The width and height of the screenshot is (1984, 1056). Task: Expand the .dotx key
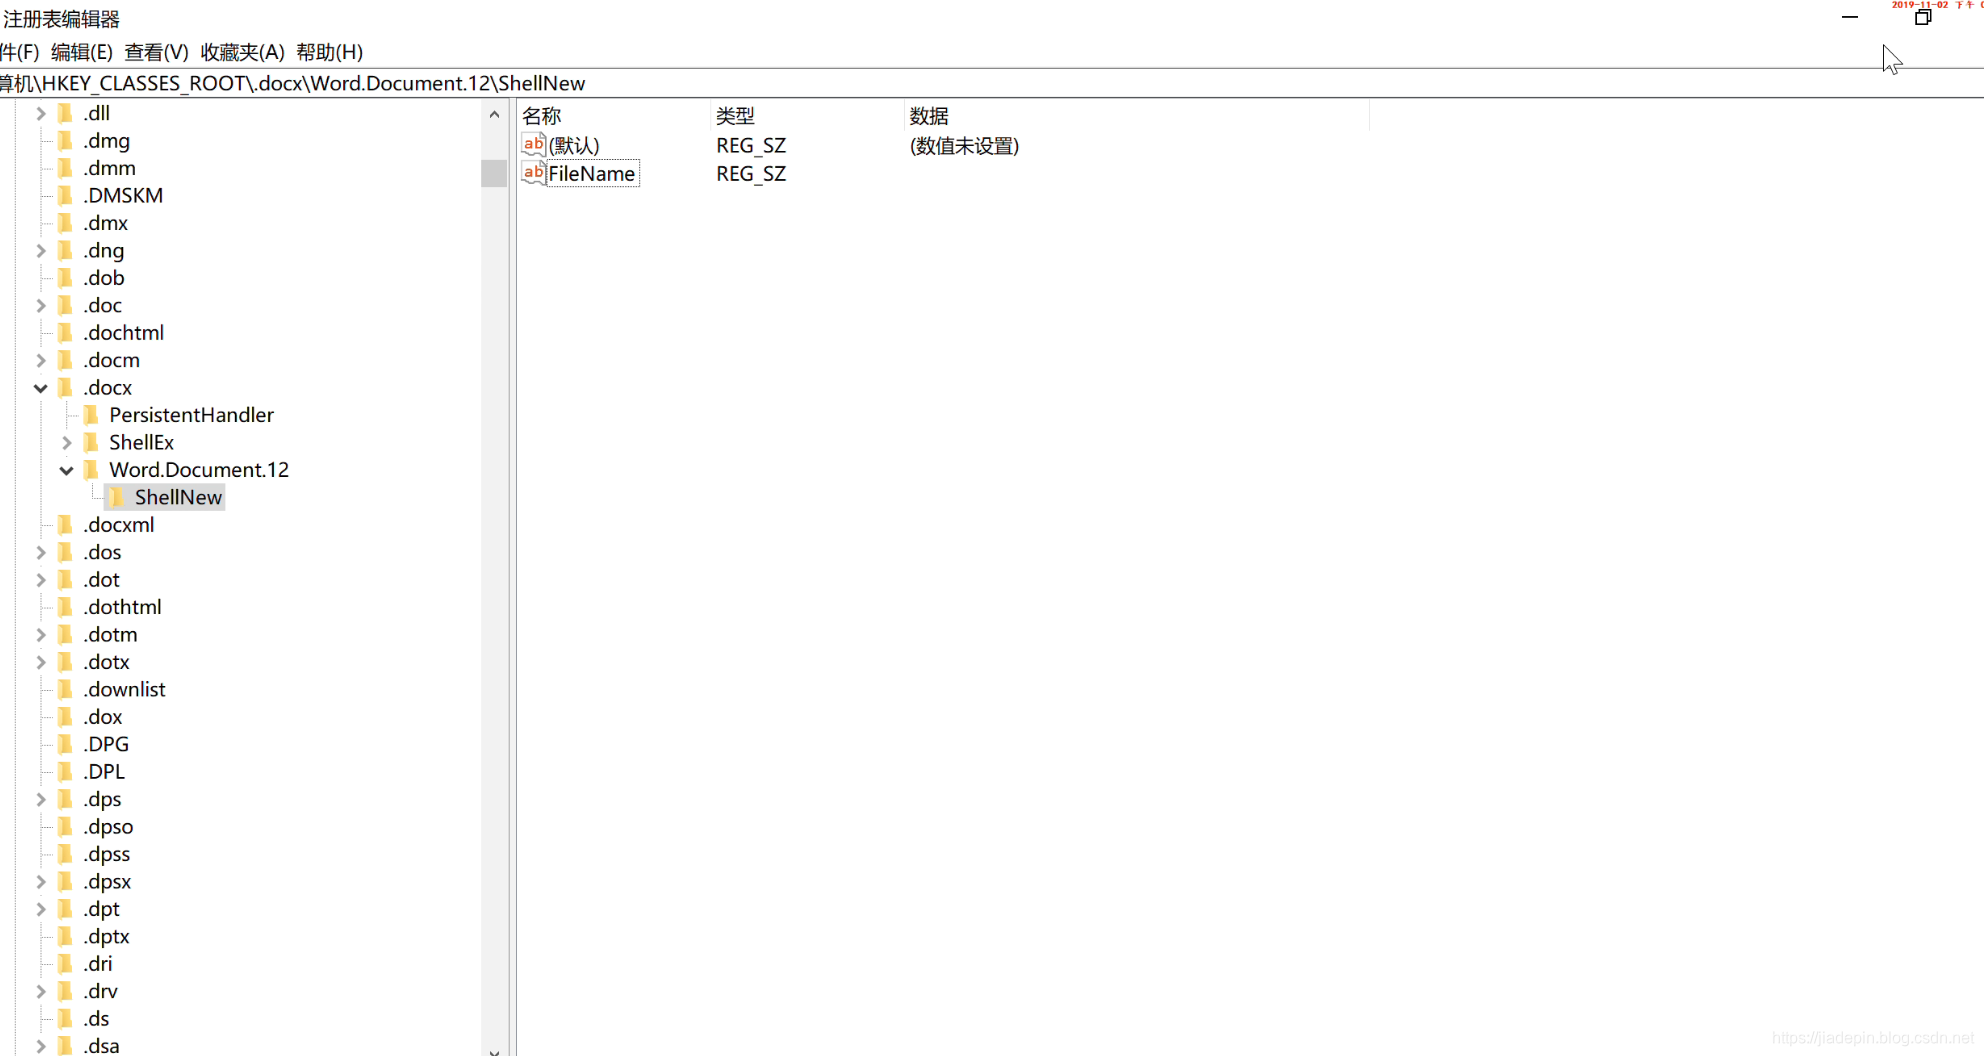[x=41, y=662]
